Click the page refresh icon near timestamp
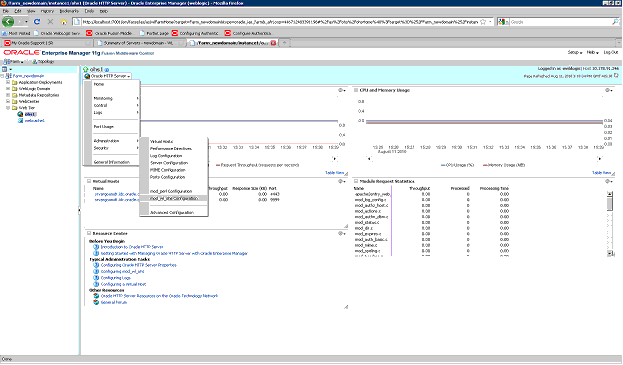623x365 pixels. 616,75
